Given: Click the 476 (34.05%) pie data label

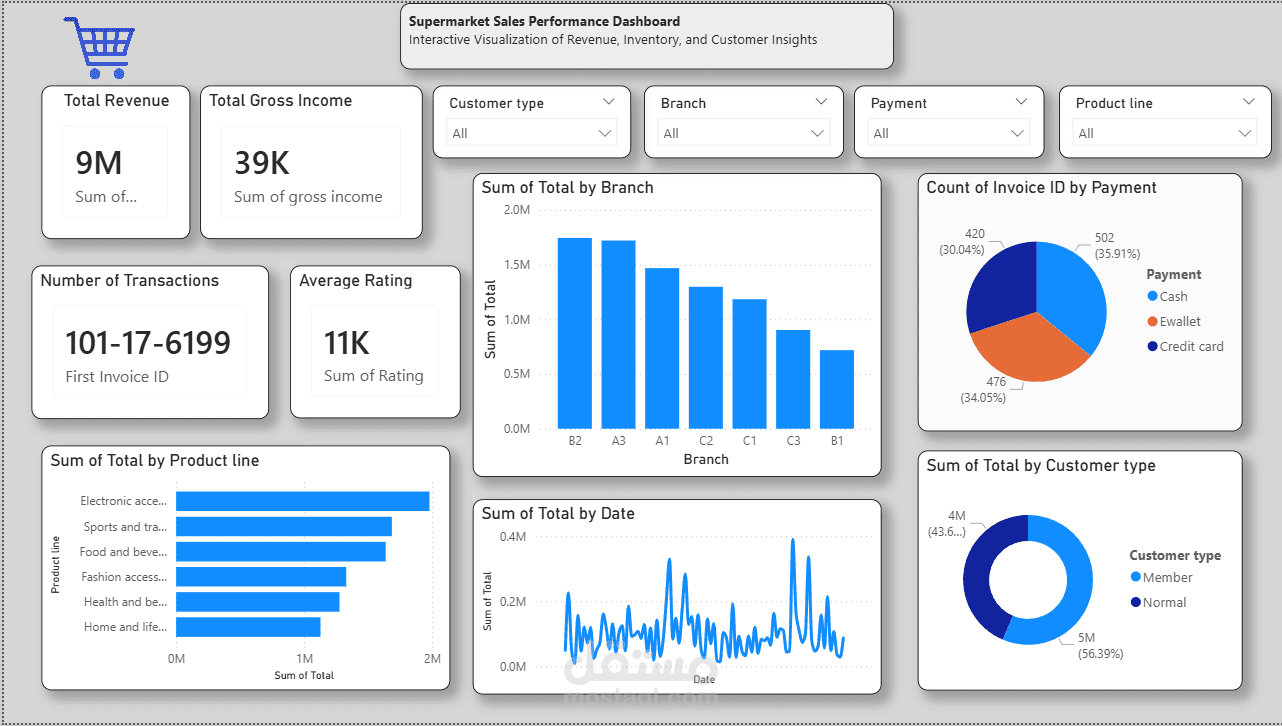Looking at the screenshot, I should [x=982, y=389].
